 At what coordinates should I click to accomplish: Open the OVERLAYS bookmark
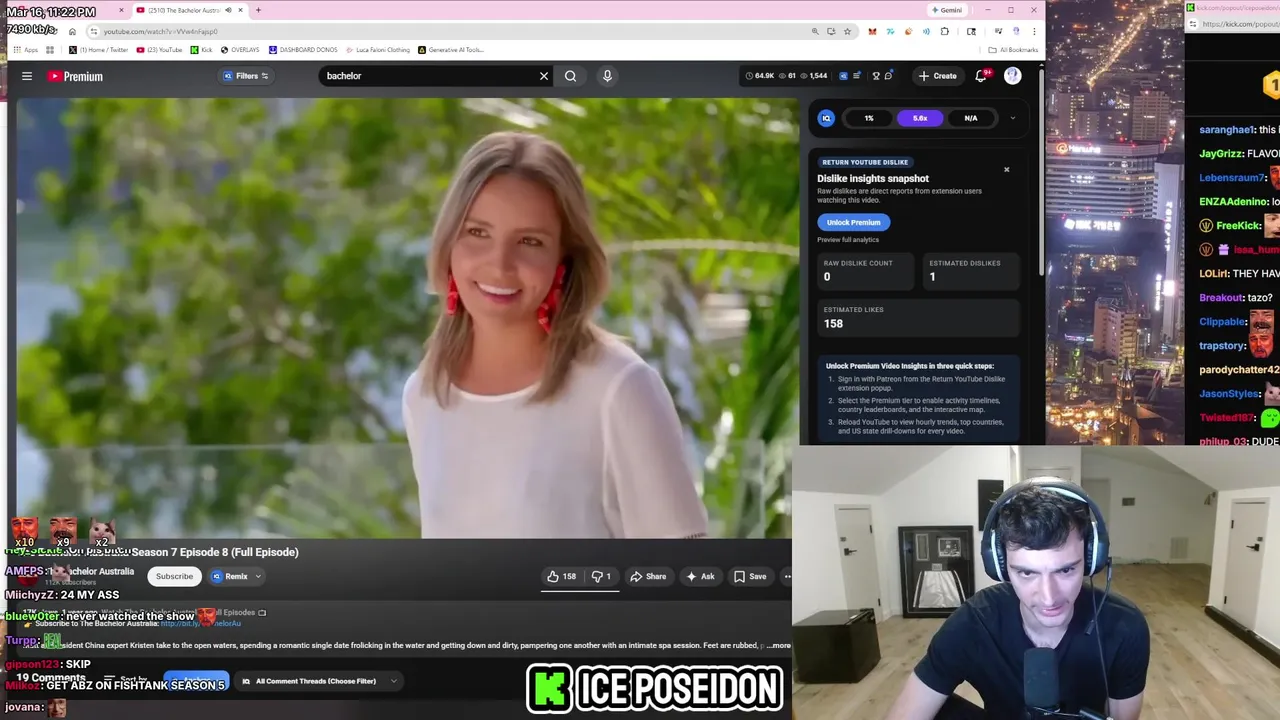click(x=240, y=50)
